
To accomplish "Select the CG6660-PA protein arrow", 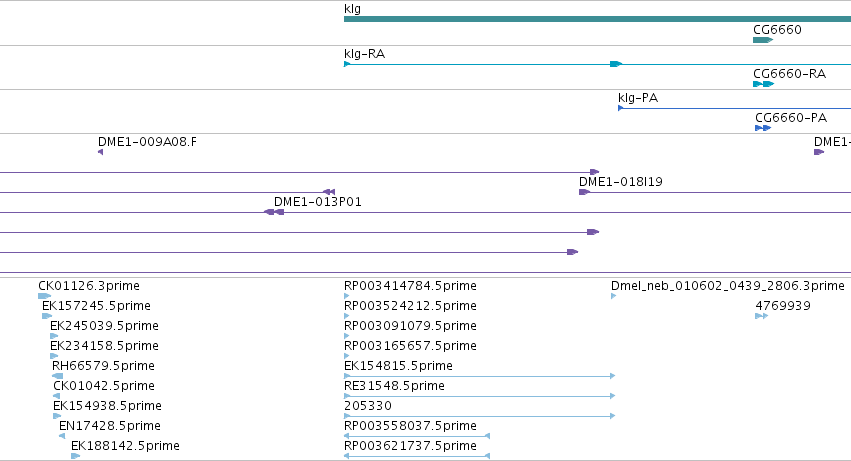I will point(763,128).
